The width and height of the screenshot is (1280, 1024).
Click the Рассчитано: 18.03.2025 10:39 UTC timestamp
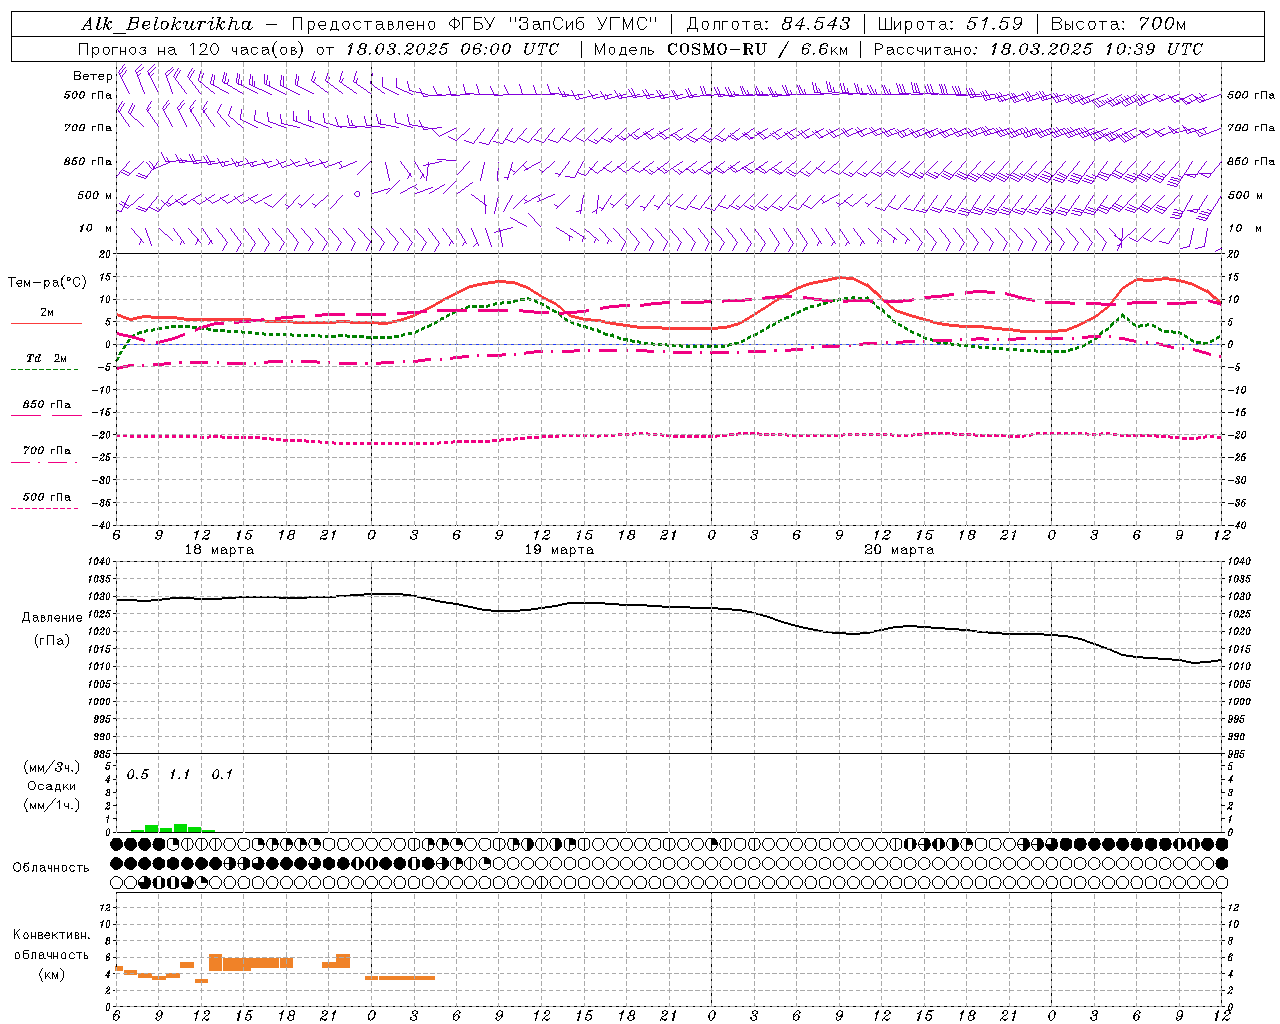pyautogui.click(x=1038, y=49)
